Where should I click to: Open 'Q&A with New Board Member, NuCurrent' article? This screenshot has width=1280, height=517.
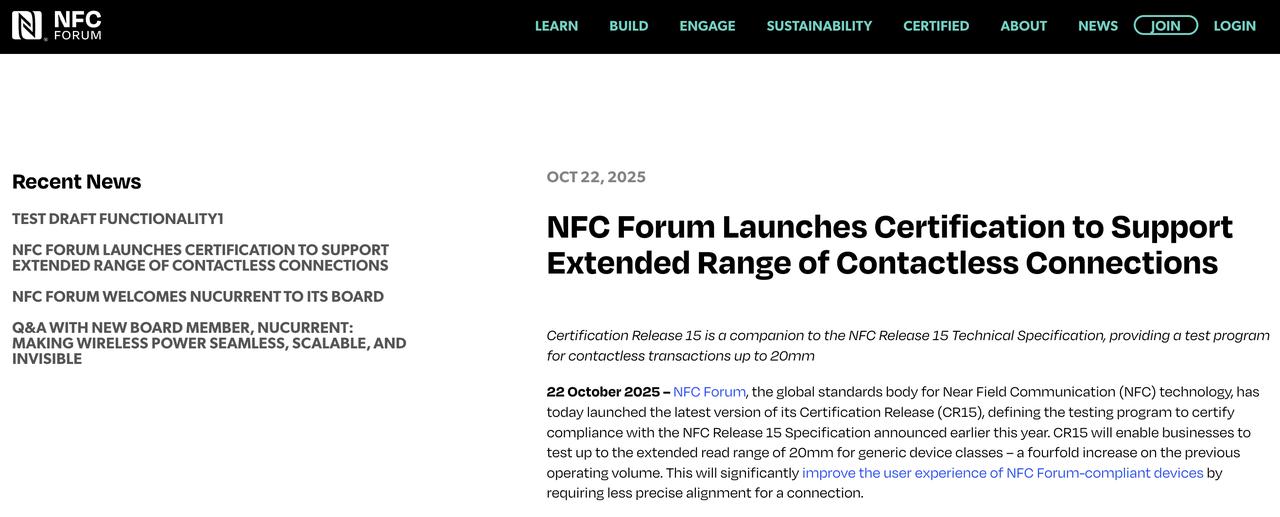tap(209, 343)
